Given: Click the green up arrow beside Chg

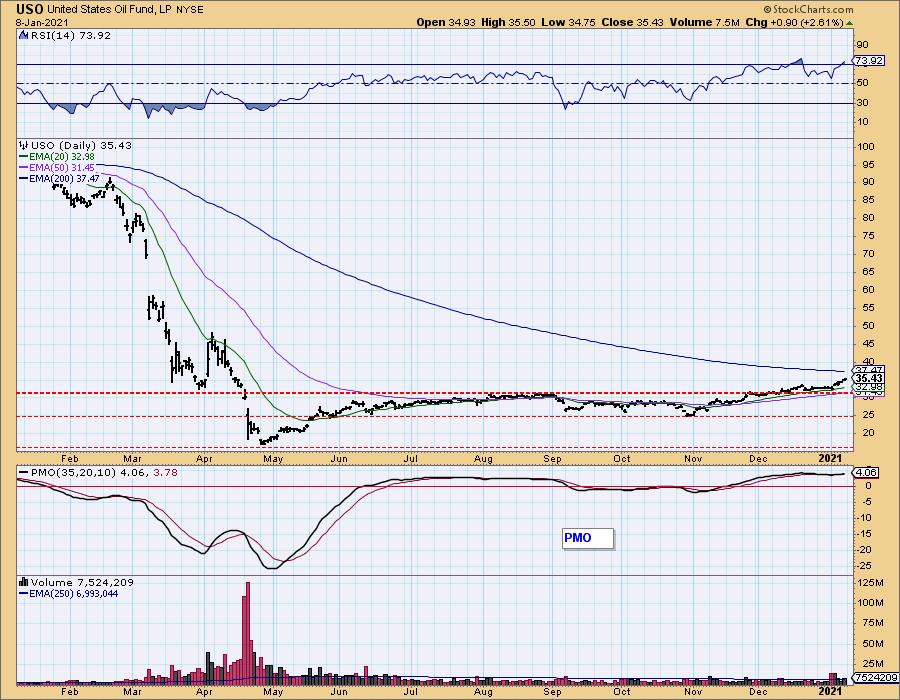Looking at the screenshot, I should [x=849, y=22].
